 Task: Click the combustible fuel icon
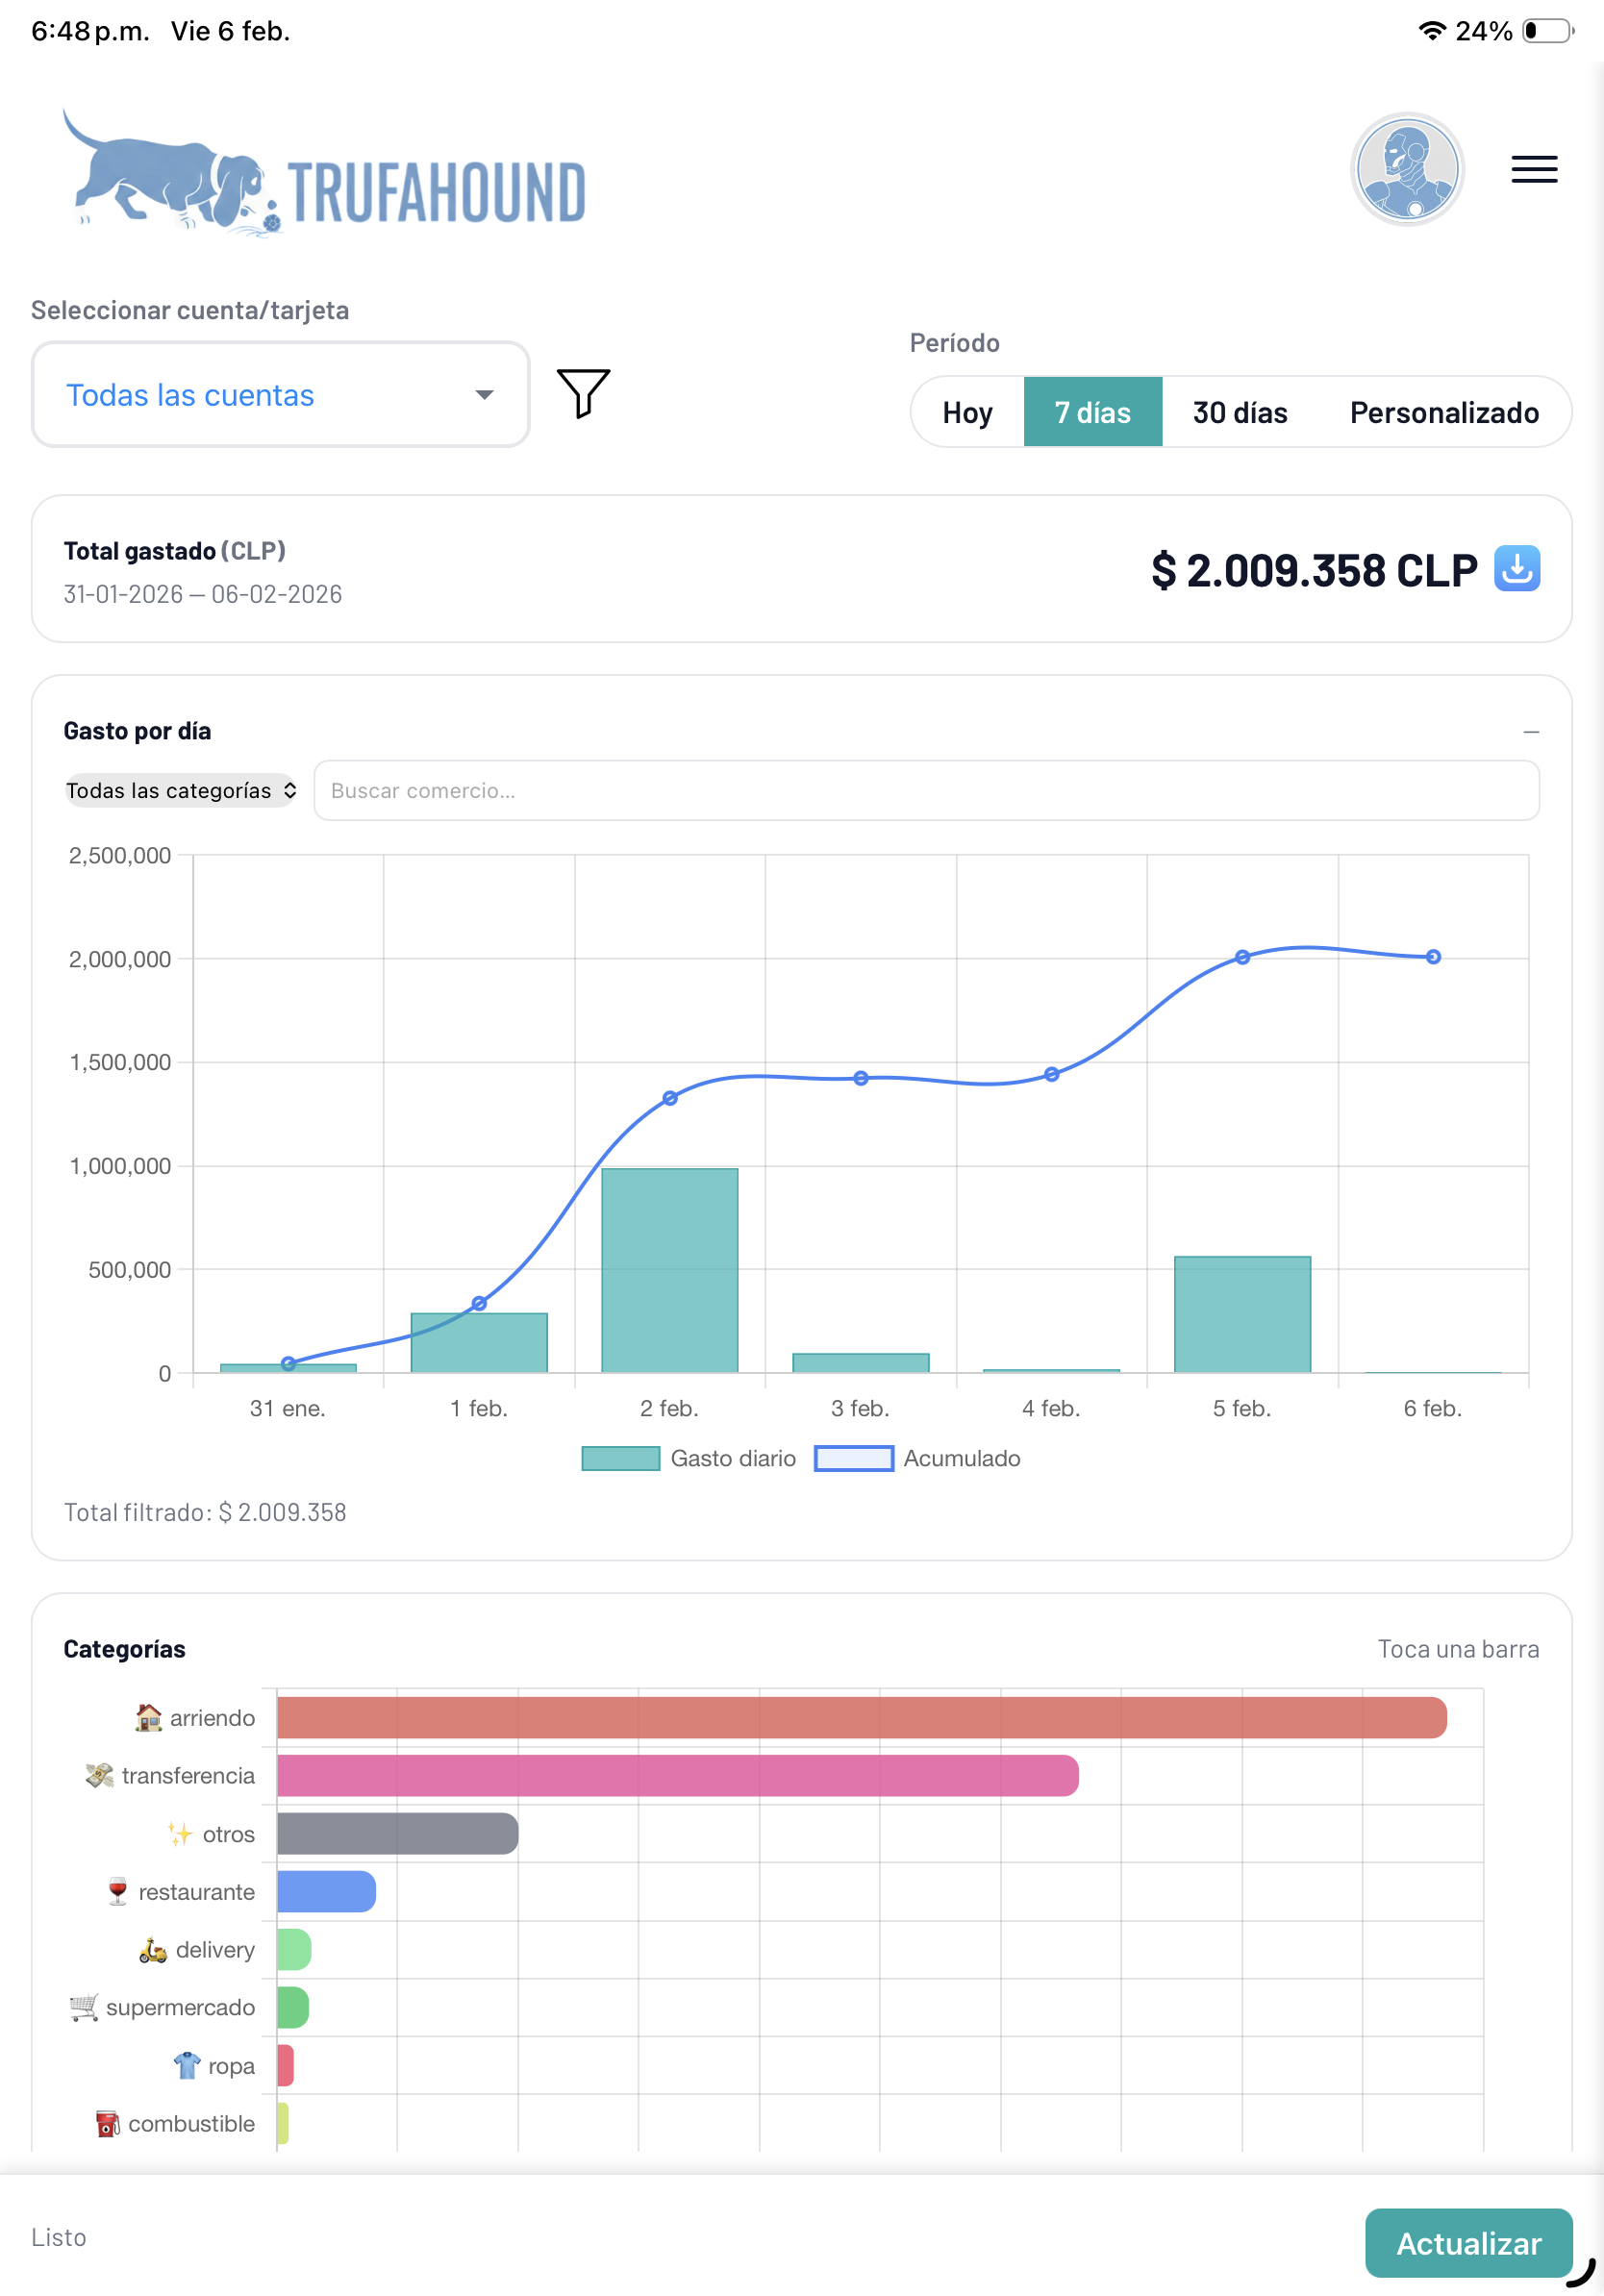pyautogui.click(x=110, y=2123)
